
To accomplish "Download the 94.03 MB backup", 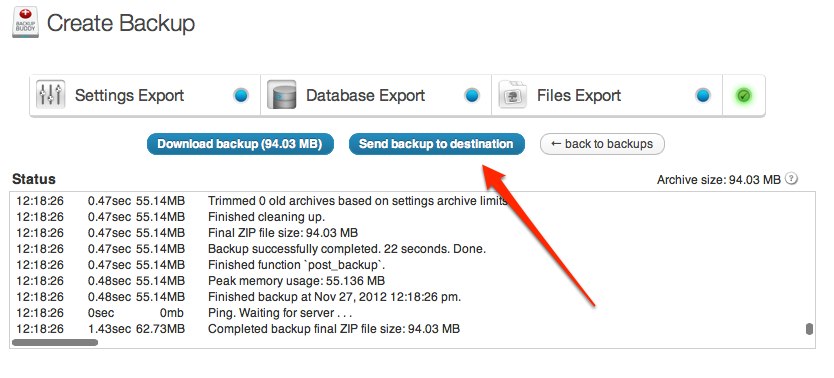I will click(240, 144).
